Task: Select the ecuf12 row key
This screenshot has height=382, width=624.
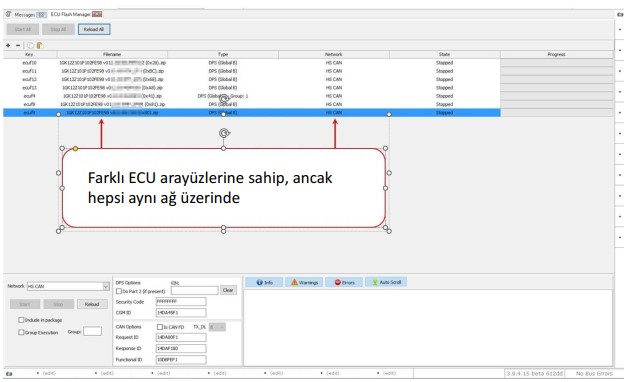Action: (x=29, y=80)
